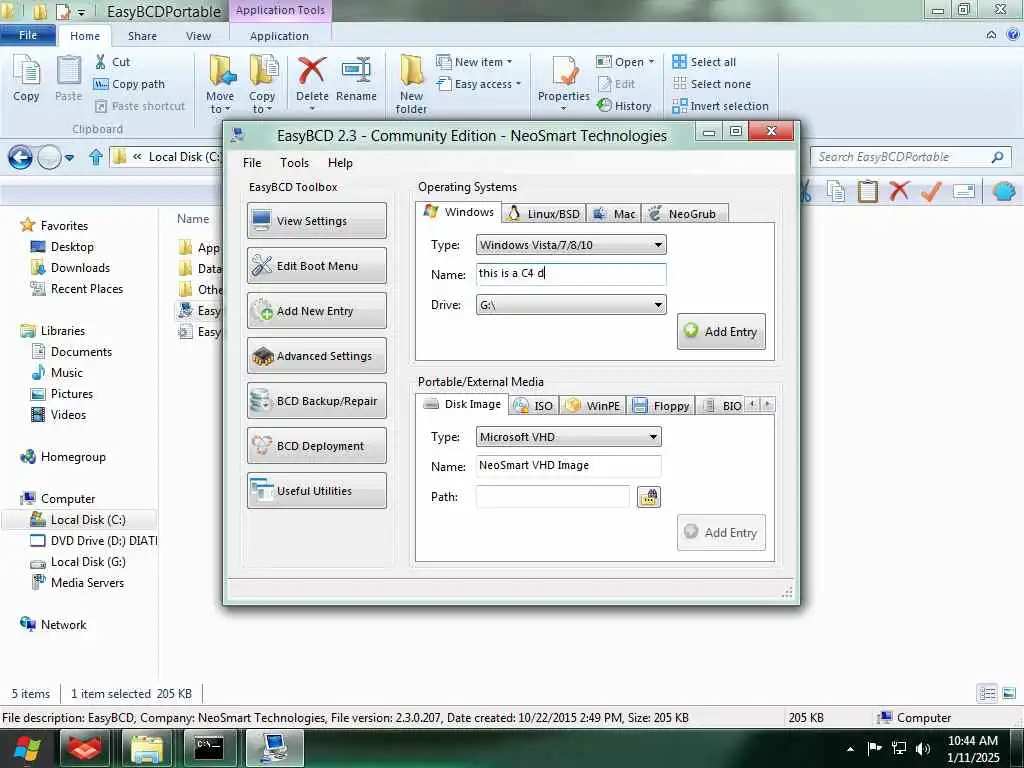This screenshot has height=768, width=1024.
Task: Click the Explorer Back navigation arrow
Action: [20, 157]
